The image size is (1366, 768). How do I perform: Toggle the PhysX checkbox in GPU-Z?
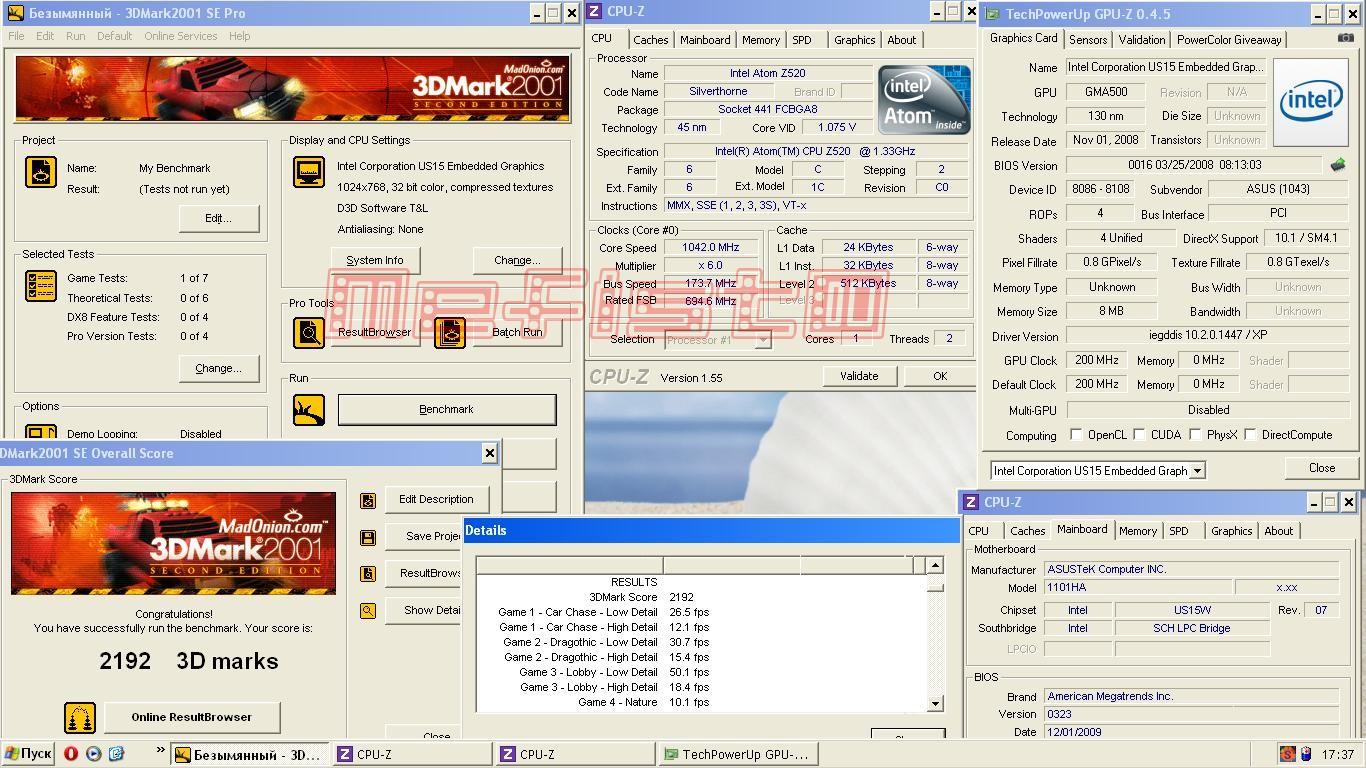pos(1195,435)
